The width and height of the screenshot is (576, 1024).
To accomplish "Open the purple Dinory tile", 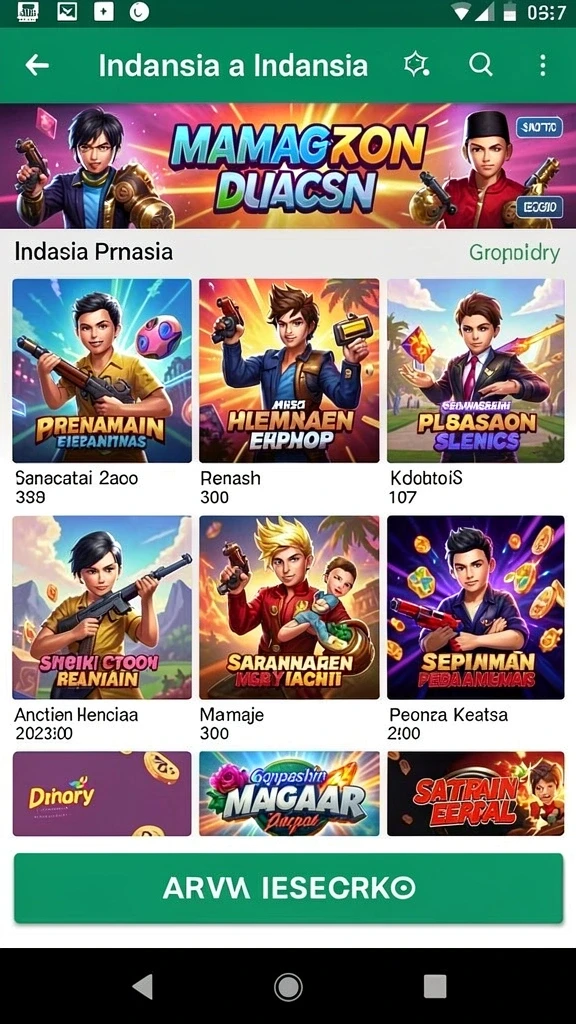I will [102, 793].
